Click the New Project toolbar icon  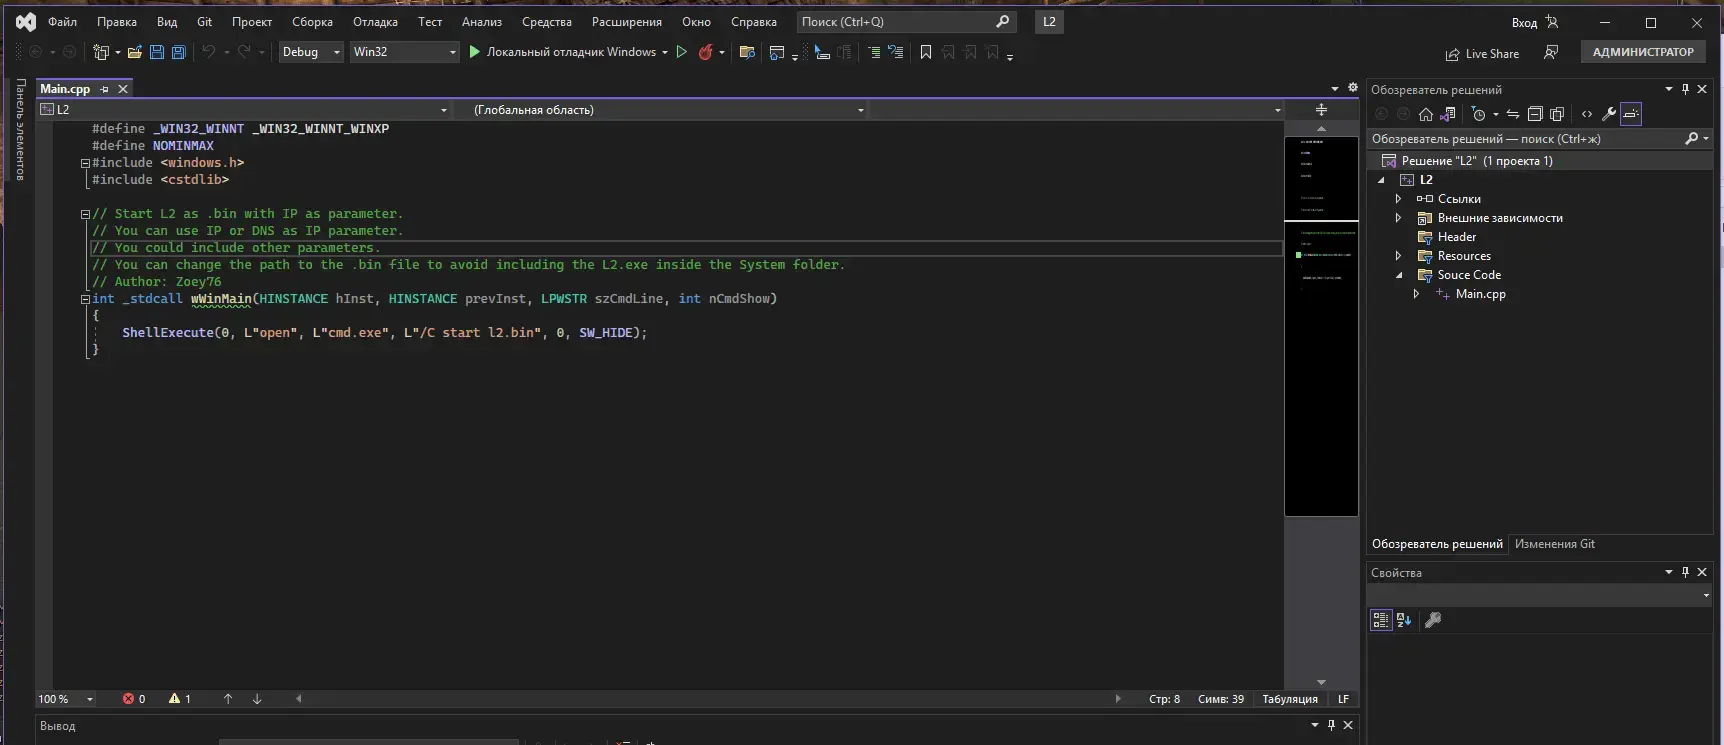(x=101, y=52)
